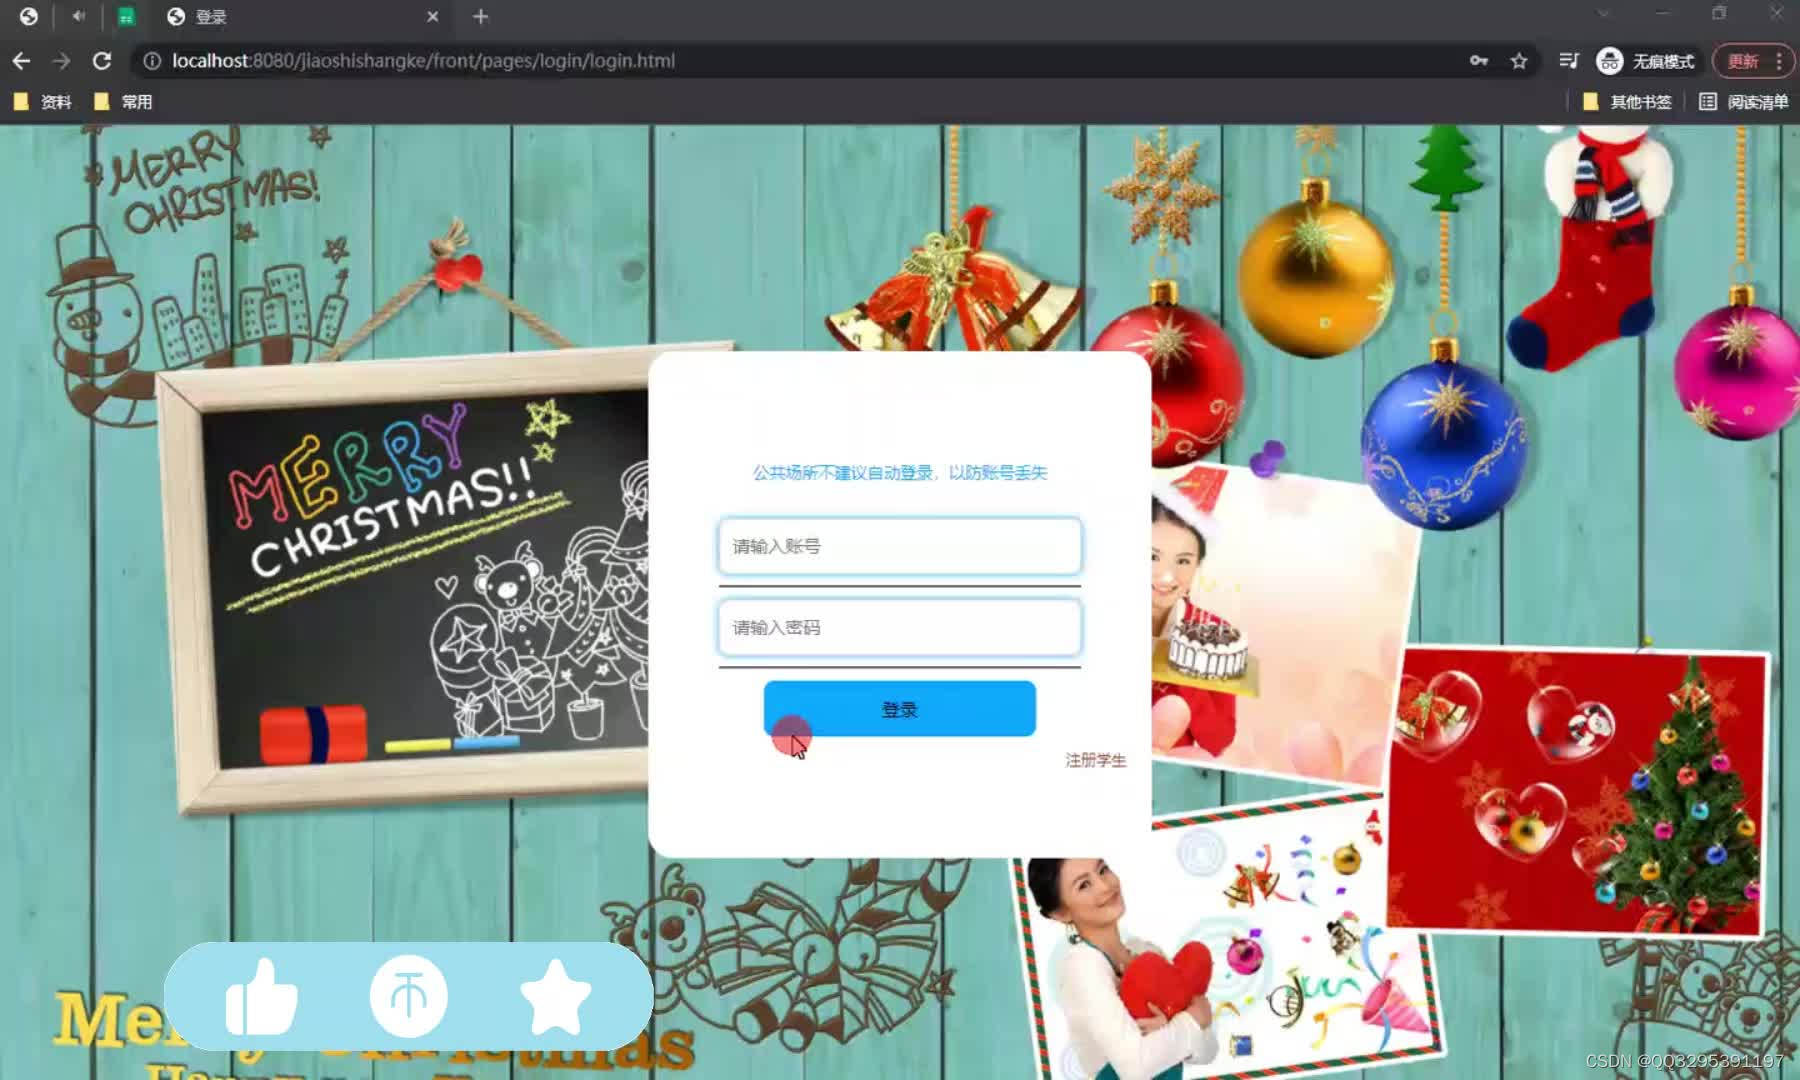This screenshot has width=1800, height=1080.
Task: Open the 其他书签 folder
Action: 1627,102
